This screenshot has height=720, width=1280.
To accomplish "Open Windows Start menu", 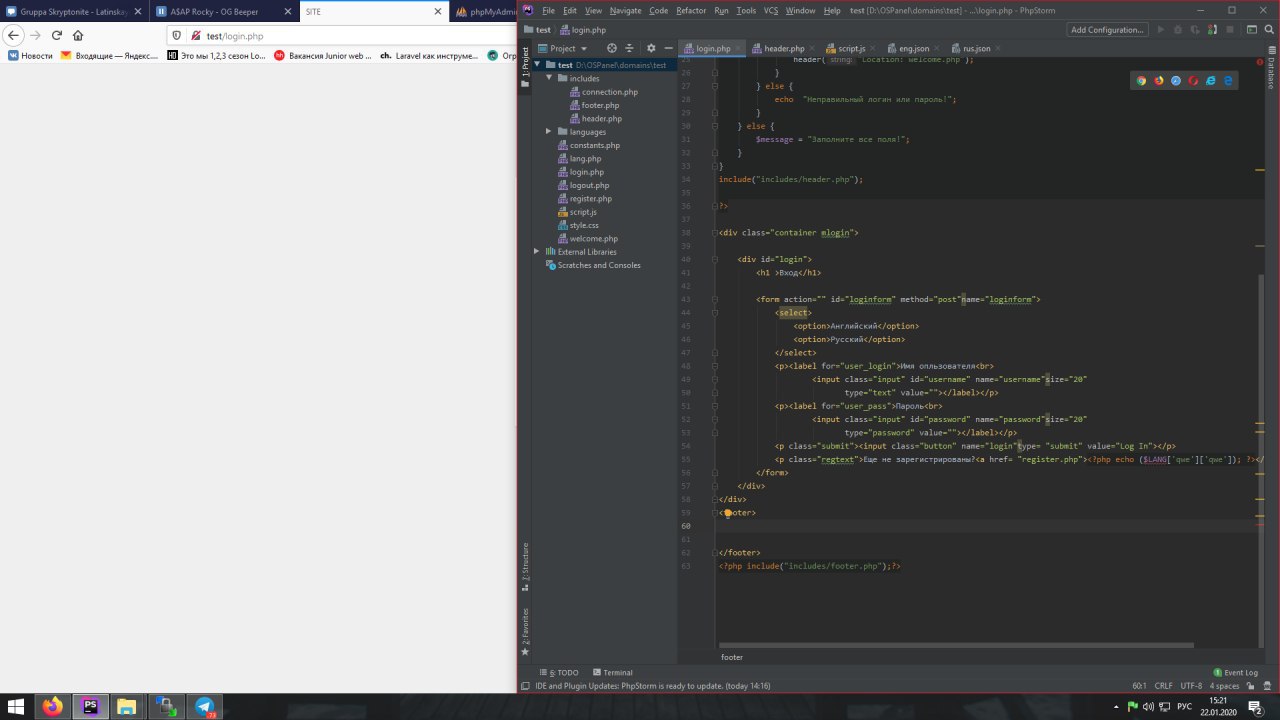I will (x=17, y=706).
